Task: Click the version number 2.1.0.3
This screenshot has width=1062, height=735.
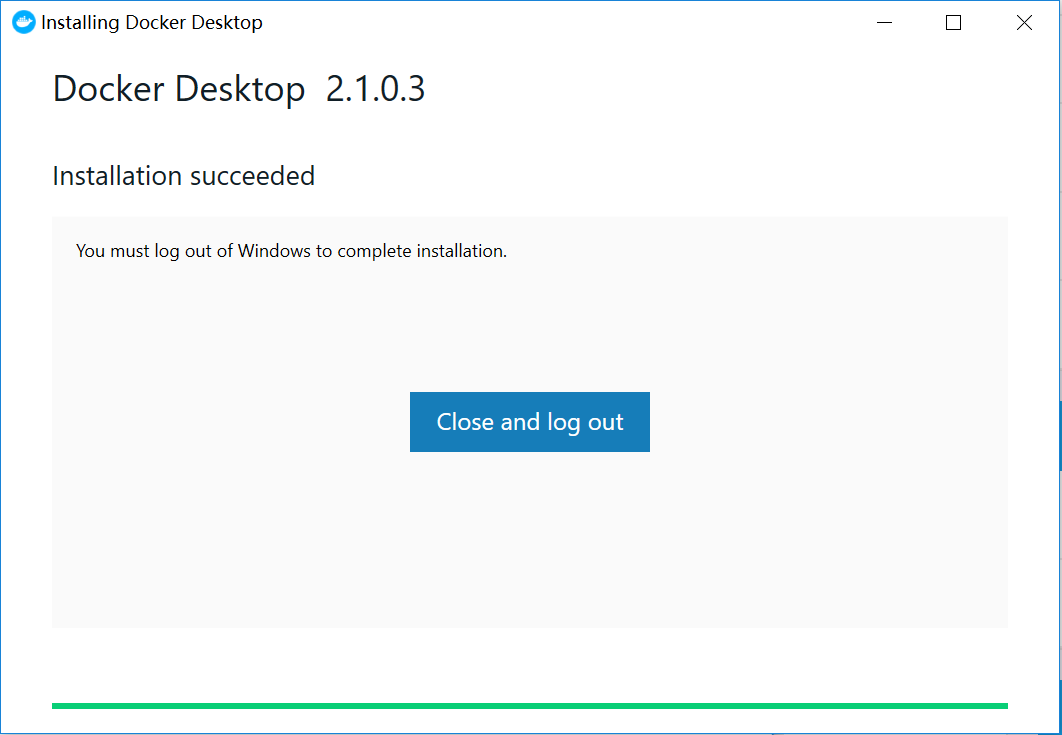Action: [x=375, y=89]
